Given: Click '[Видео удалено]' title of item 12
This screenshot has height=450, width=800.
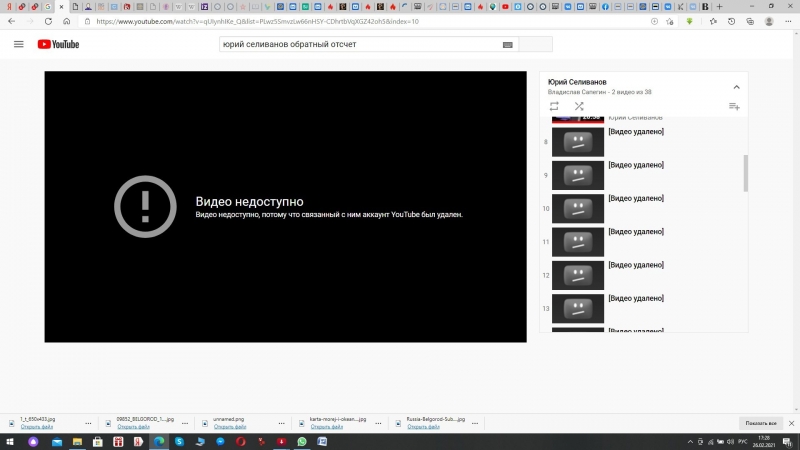Looking at the screenshot, I should (x=636, y=265).
